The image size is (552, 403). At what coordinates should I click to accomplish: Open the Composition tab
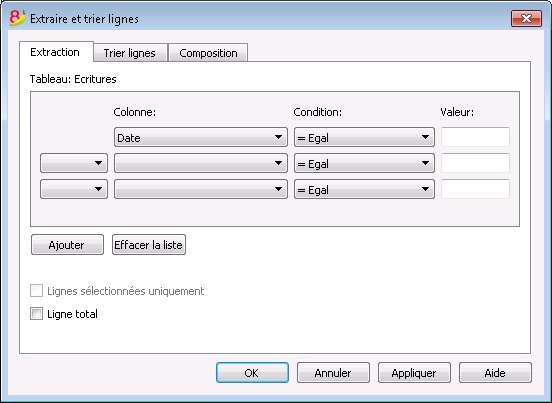click(208, 53)
